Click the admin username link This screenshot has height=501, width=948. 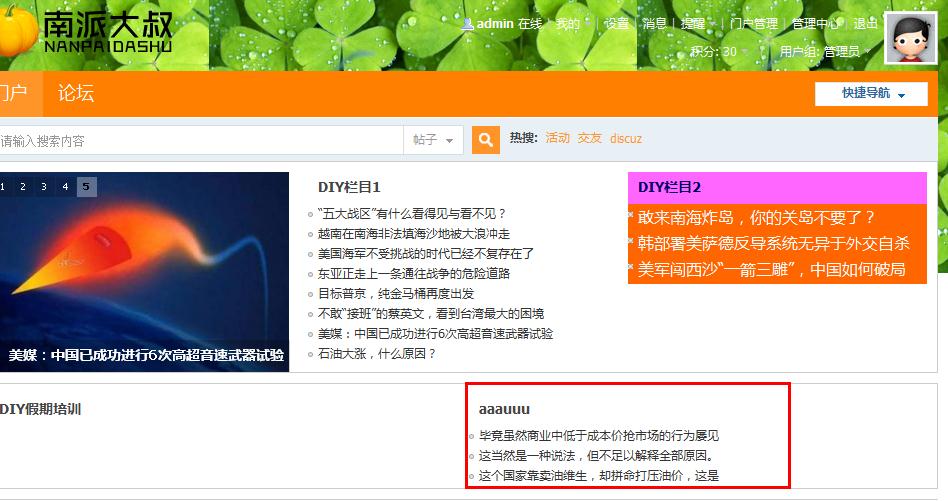[495, 24]
